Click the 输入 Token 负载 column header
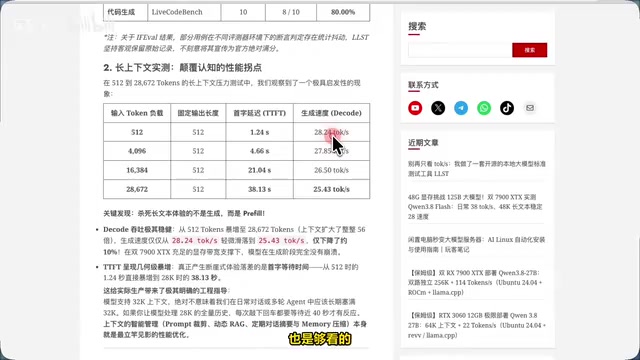 137,113
